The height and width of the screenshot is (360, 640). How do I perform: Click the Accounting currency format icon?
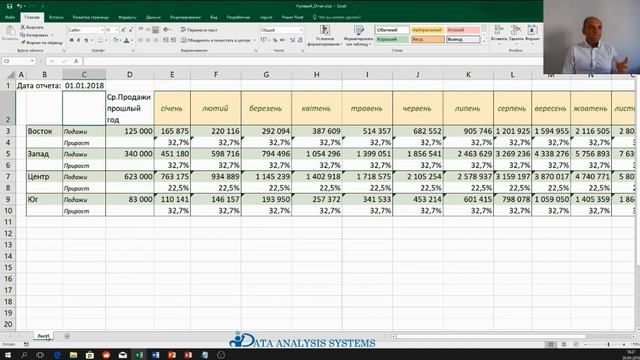[264, 40]
